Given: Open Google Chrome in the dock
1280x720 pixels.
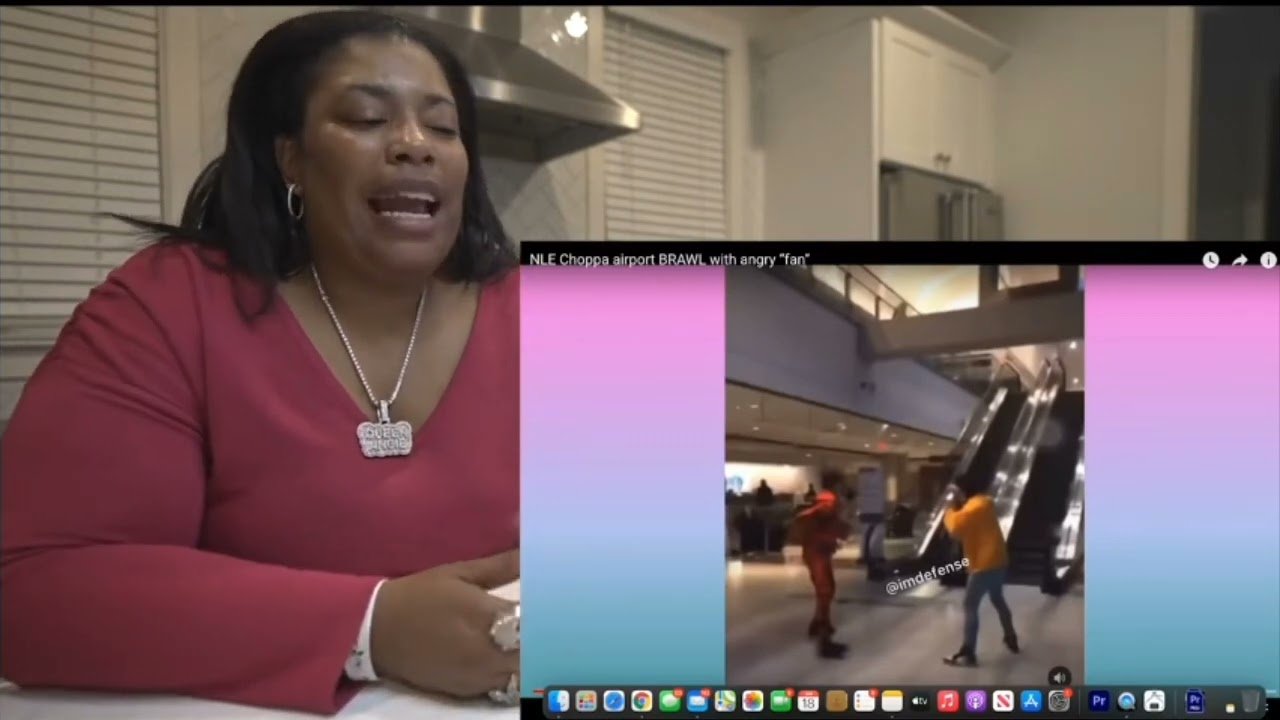Looking at the screenshot, I should point(642,701).
